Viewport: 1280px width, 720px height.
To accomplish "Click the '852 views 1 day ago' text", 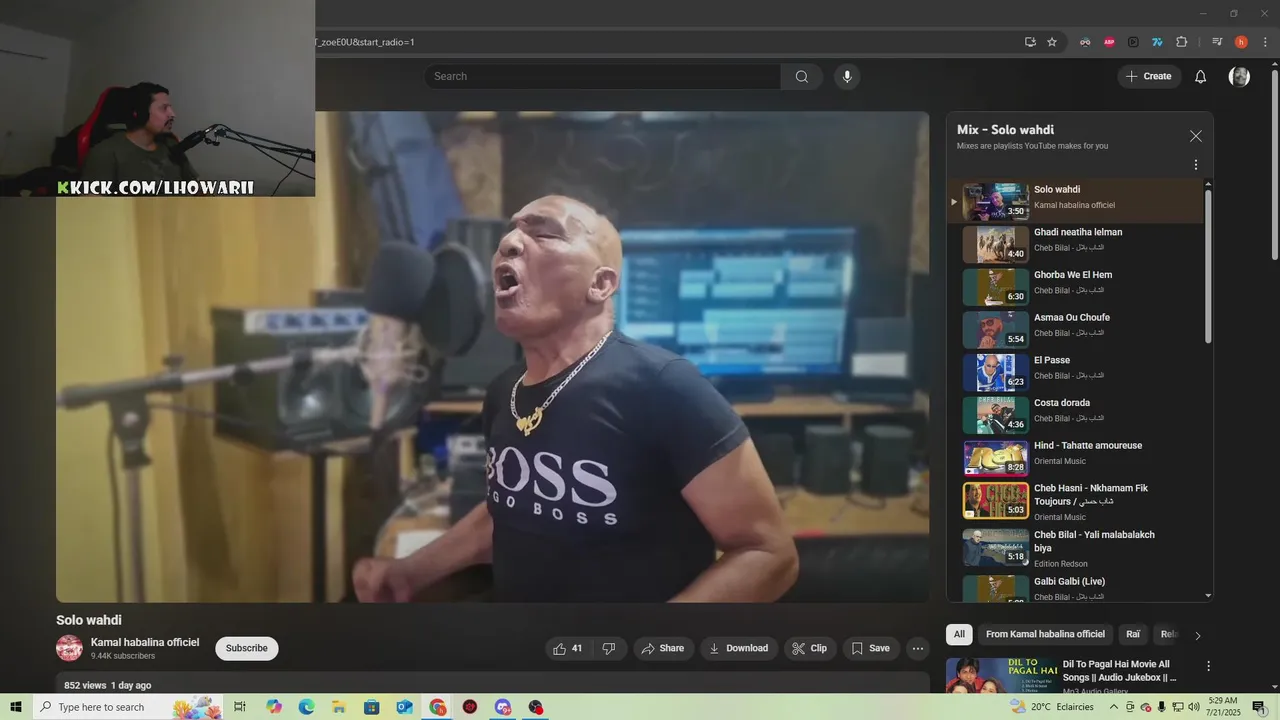I will point(107,685).
